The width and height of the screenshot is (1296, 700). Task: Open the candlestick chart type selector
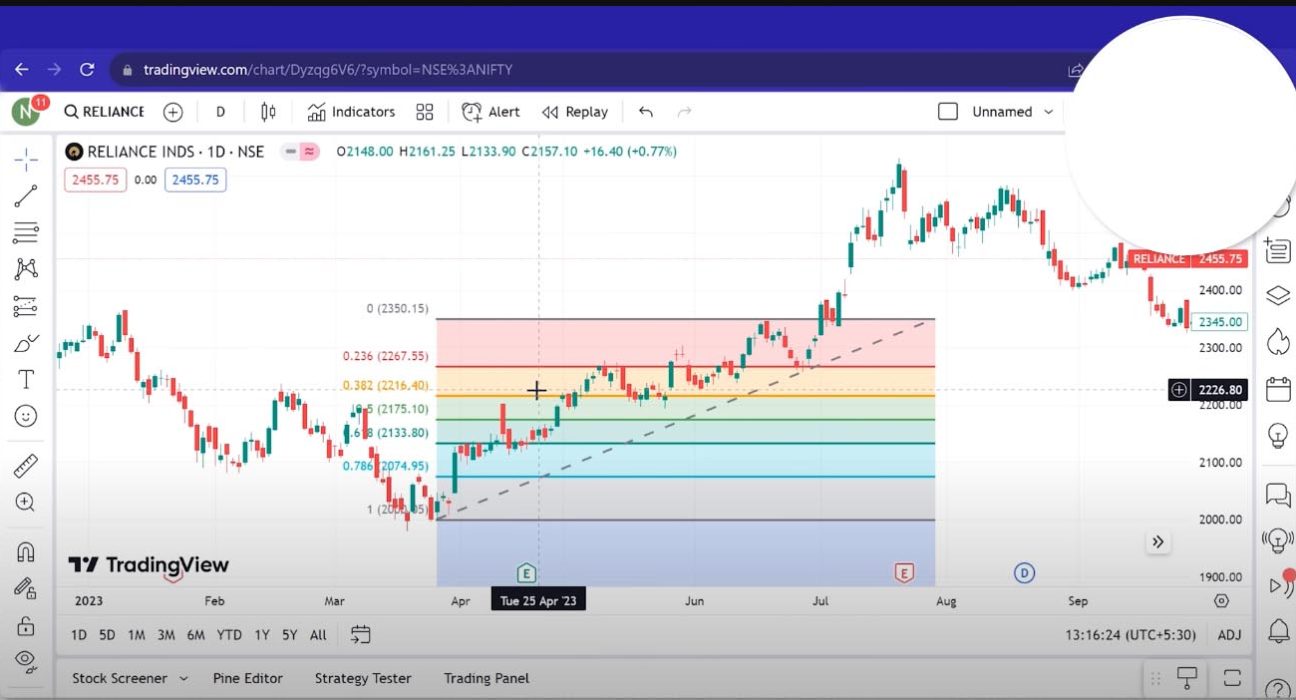tap(268, 112)
